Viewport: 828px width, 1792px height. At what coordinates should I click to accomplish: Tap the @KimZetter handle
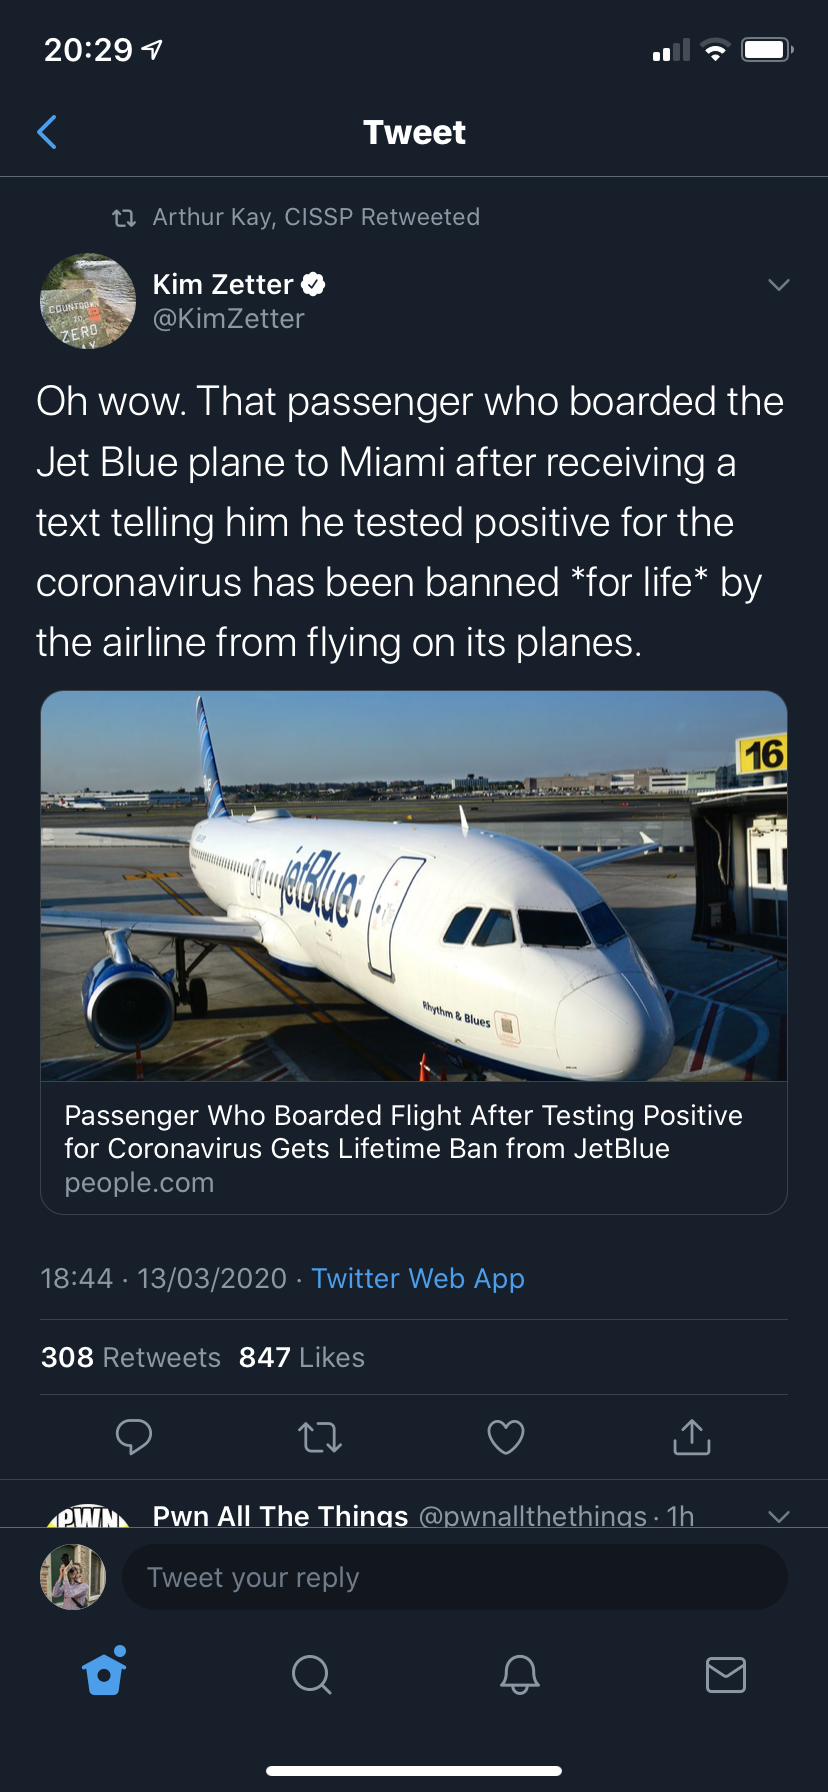click(228, 319)
